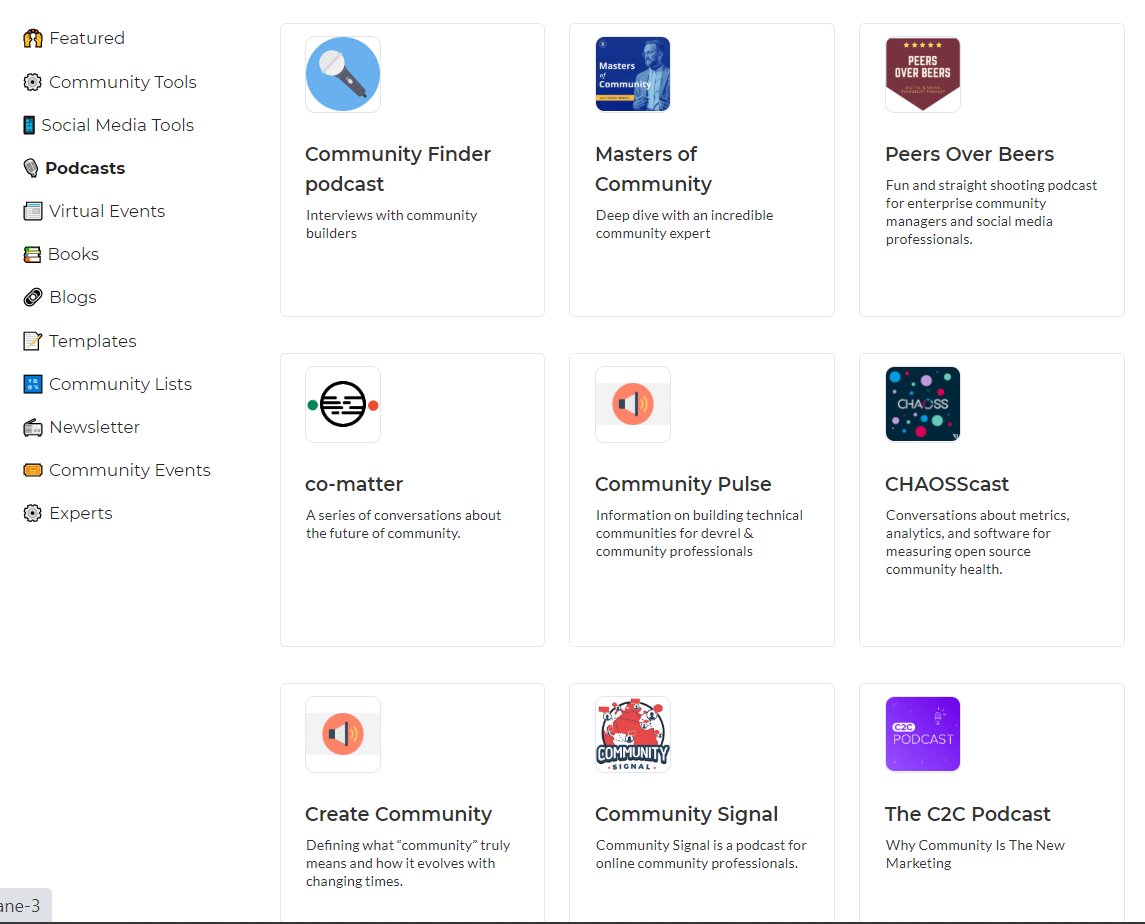
Task: Click the Social Media Tools phone icon
Action: (x=31, y=124)
